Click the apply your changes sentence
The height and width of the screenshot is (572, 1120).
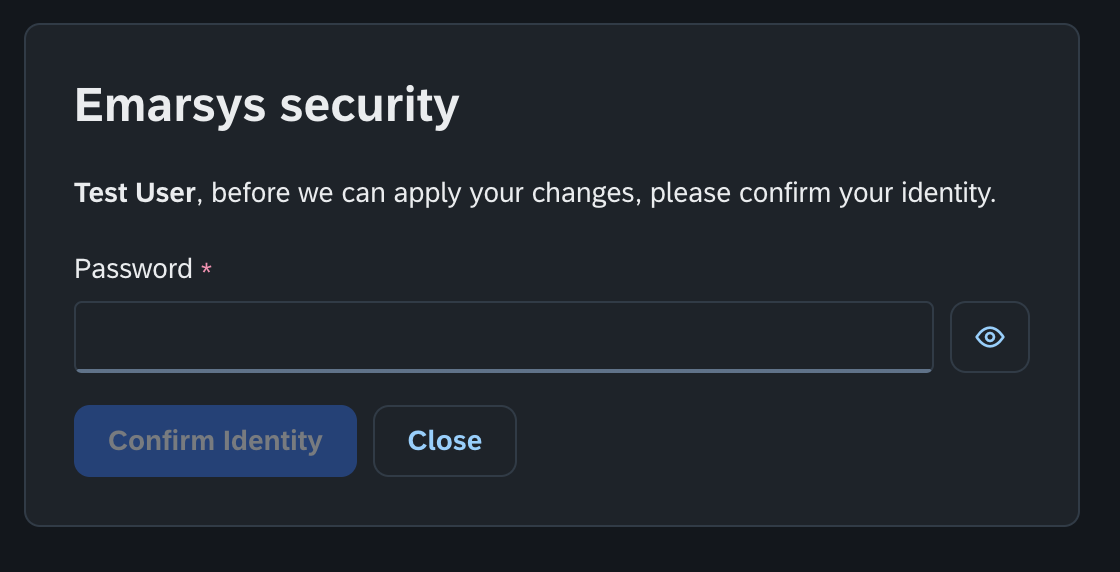535,194
